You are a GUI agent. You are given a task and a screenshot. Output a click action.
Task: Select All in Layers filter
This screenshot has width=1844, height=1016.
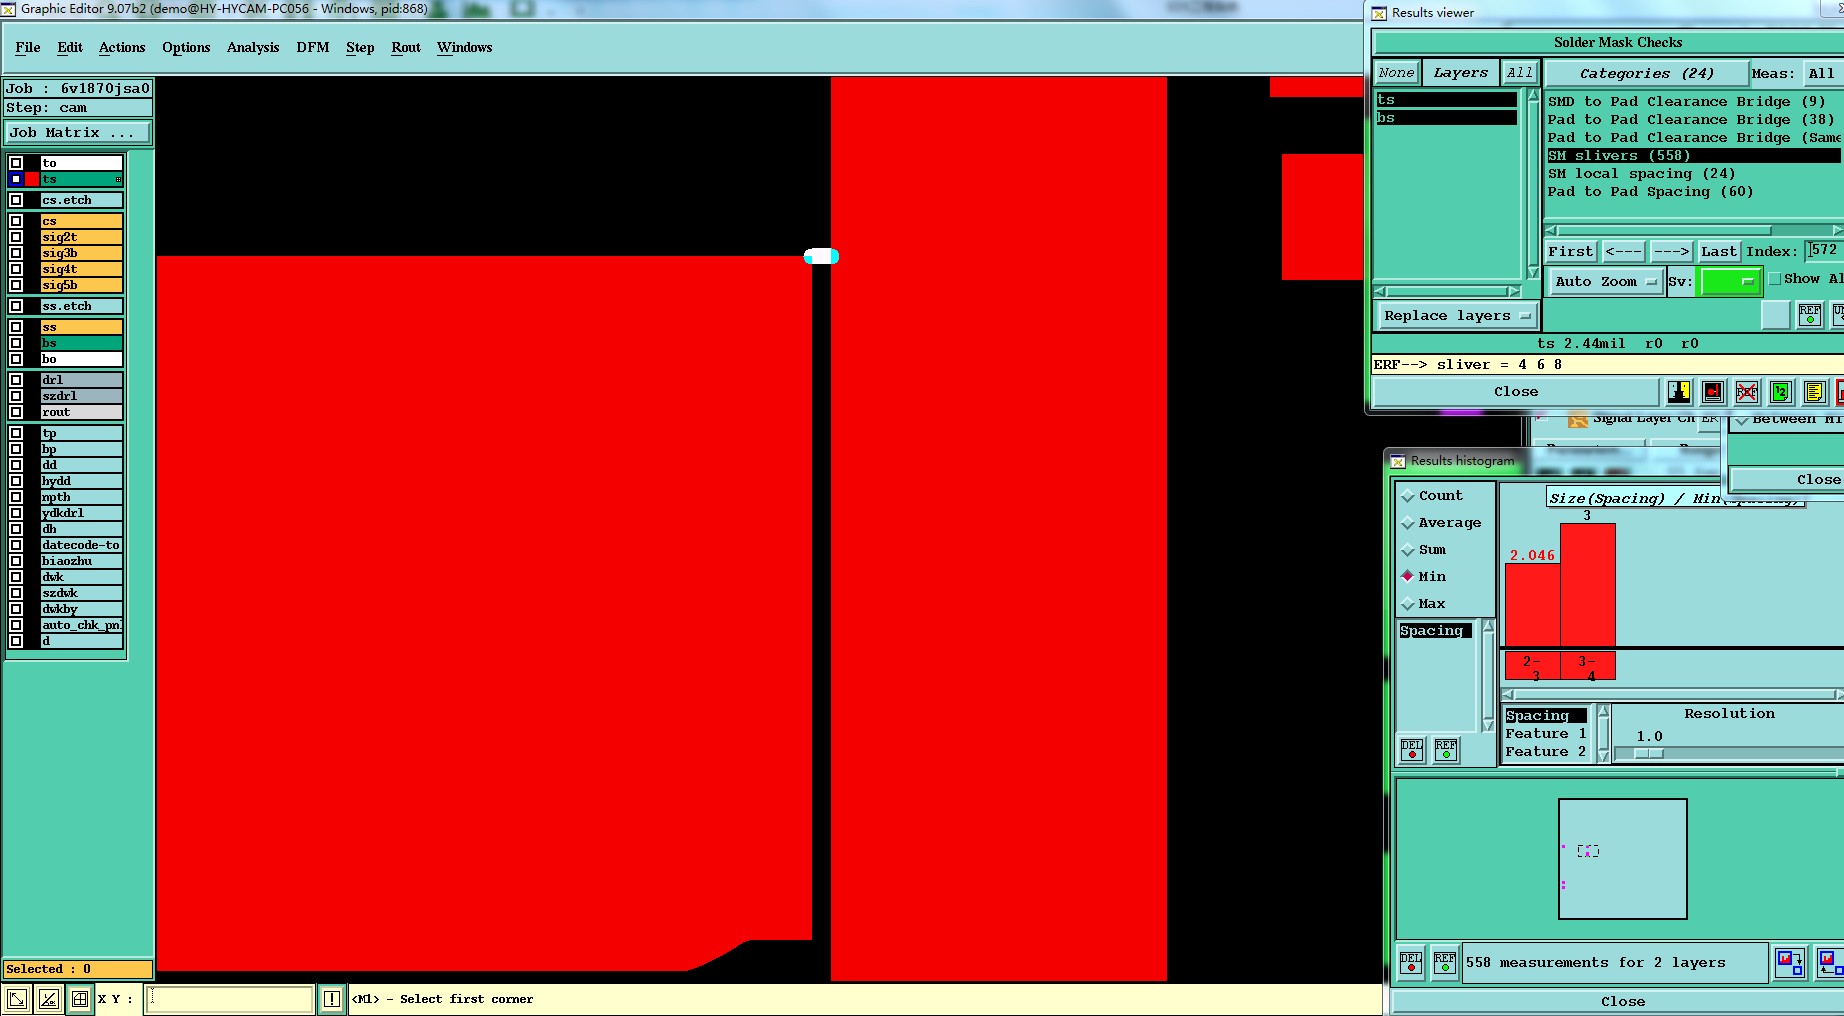click(x=1519, y=73)
